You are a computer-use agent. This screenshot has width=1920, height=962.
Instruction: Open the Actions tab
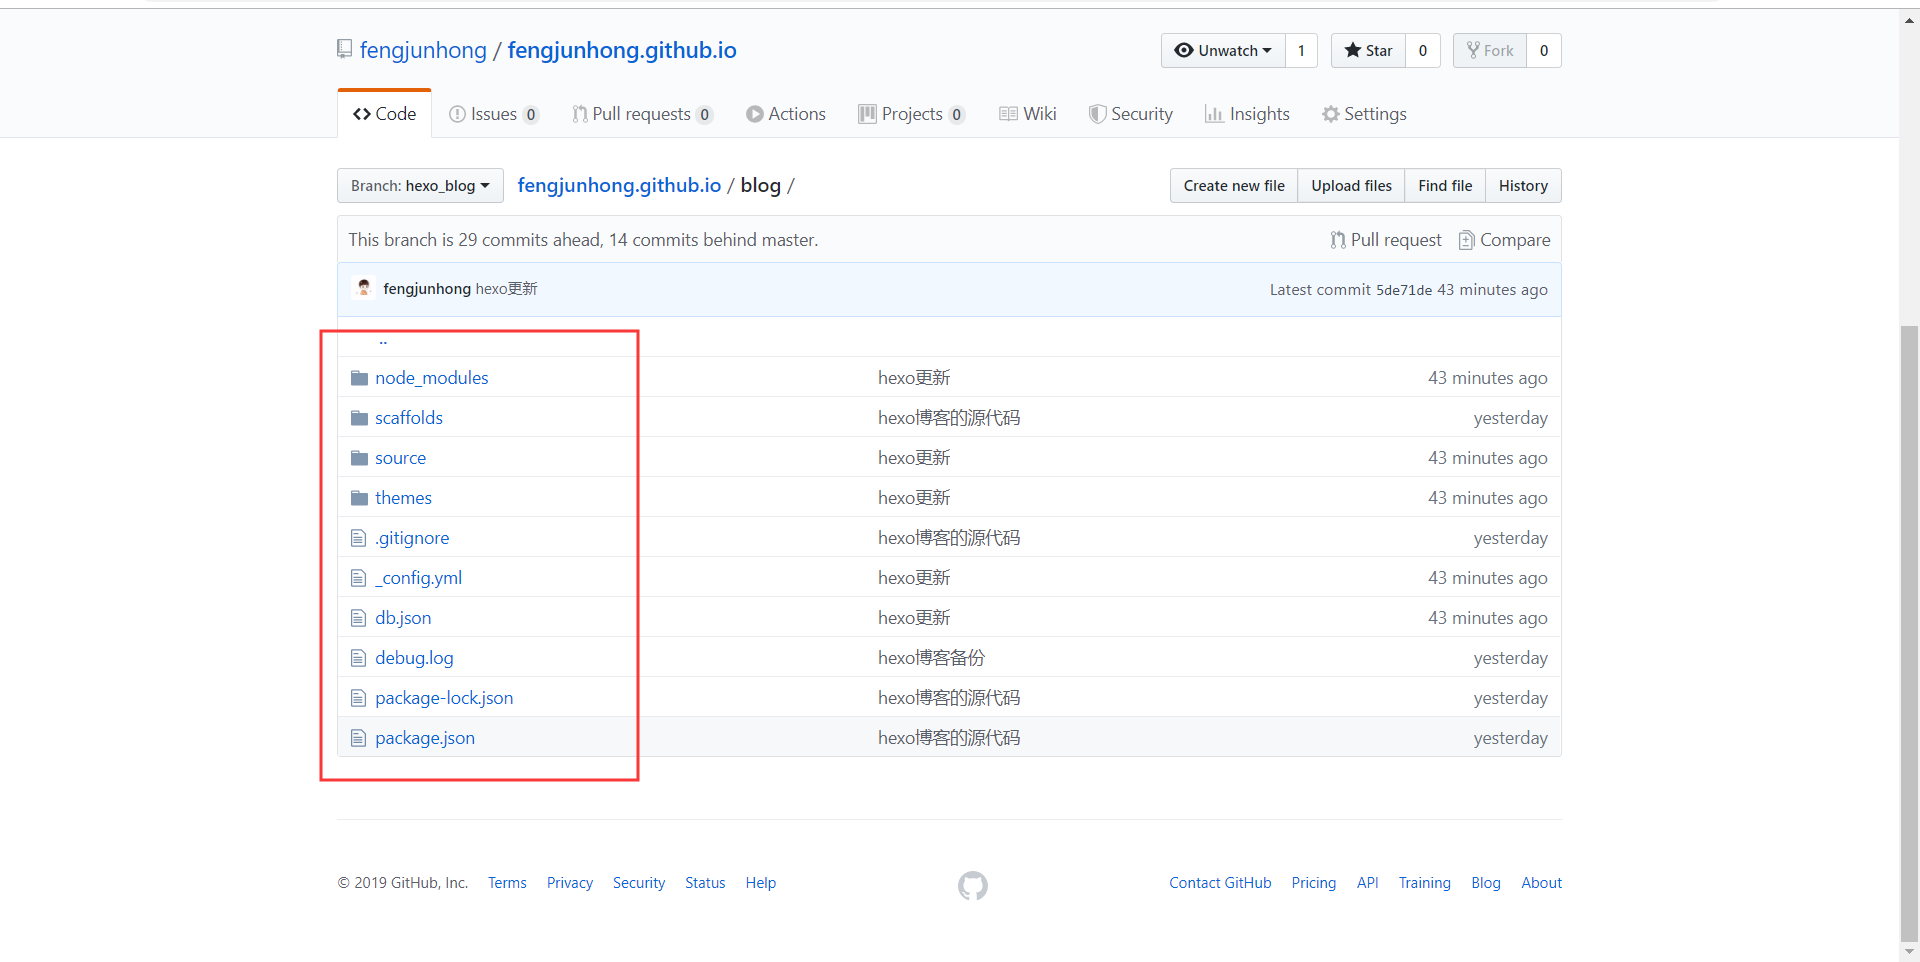click(786, 114)
